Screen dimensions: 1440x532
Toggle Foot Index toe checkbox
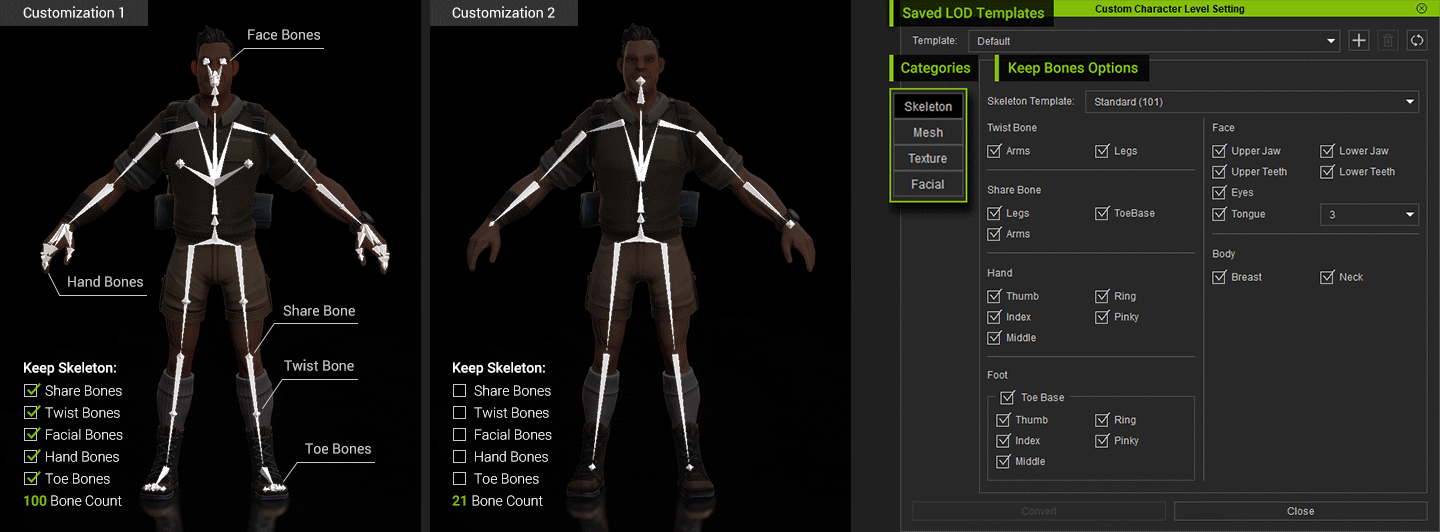1003,441
